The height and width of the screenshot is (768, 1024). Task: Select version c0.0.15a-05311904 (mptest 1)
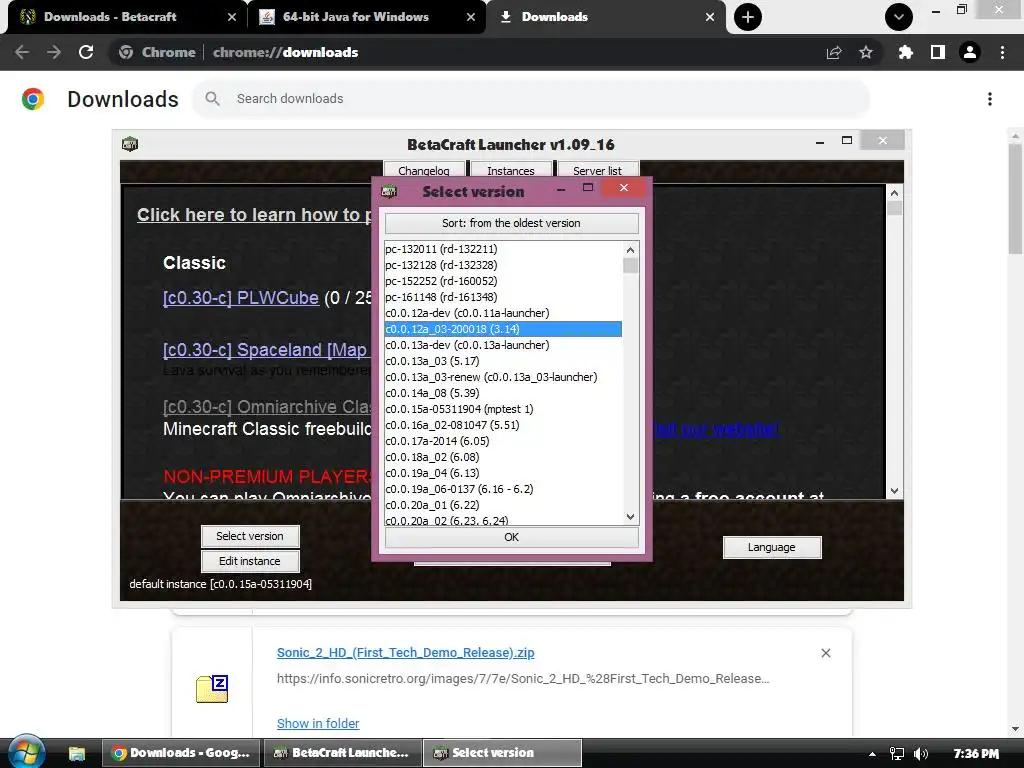pyautogui.click(x=503, y=409)
